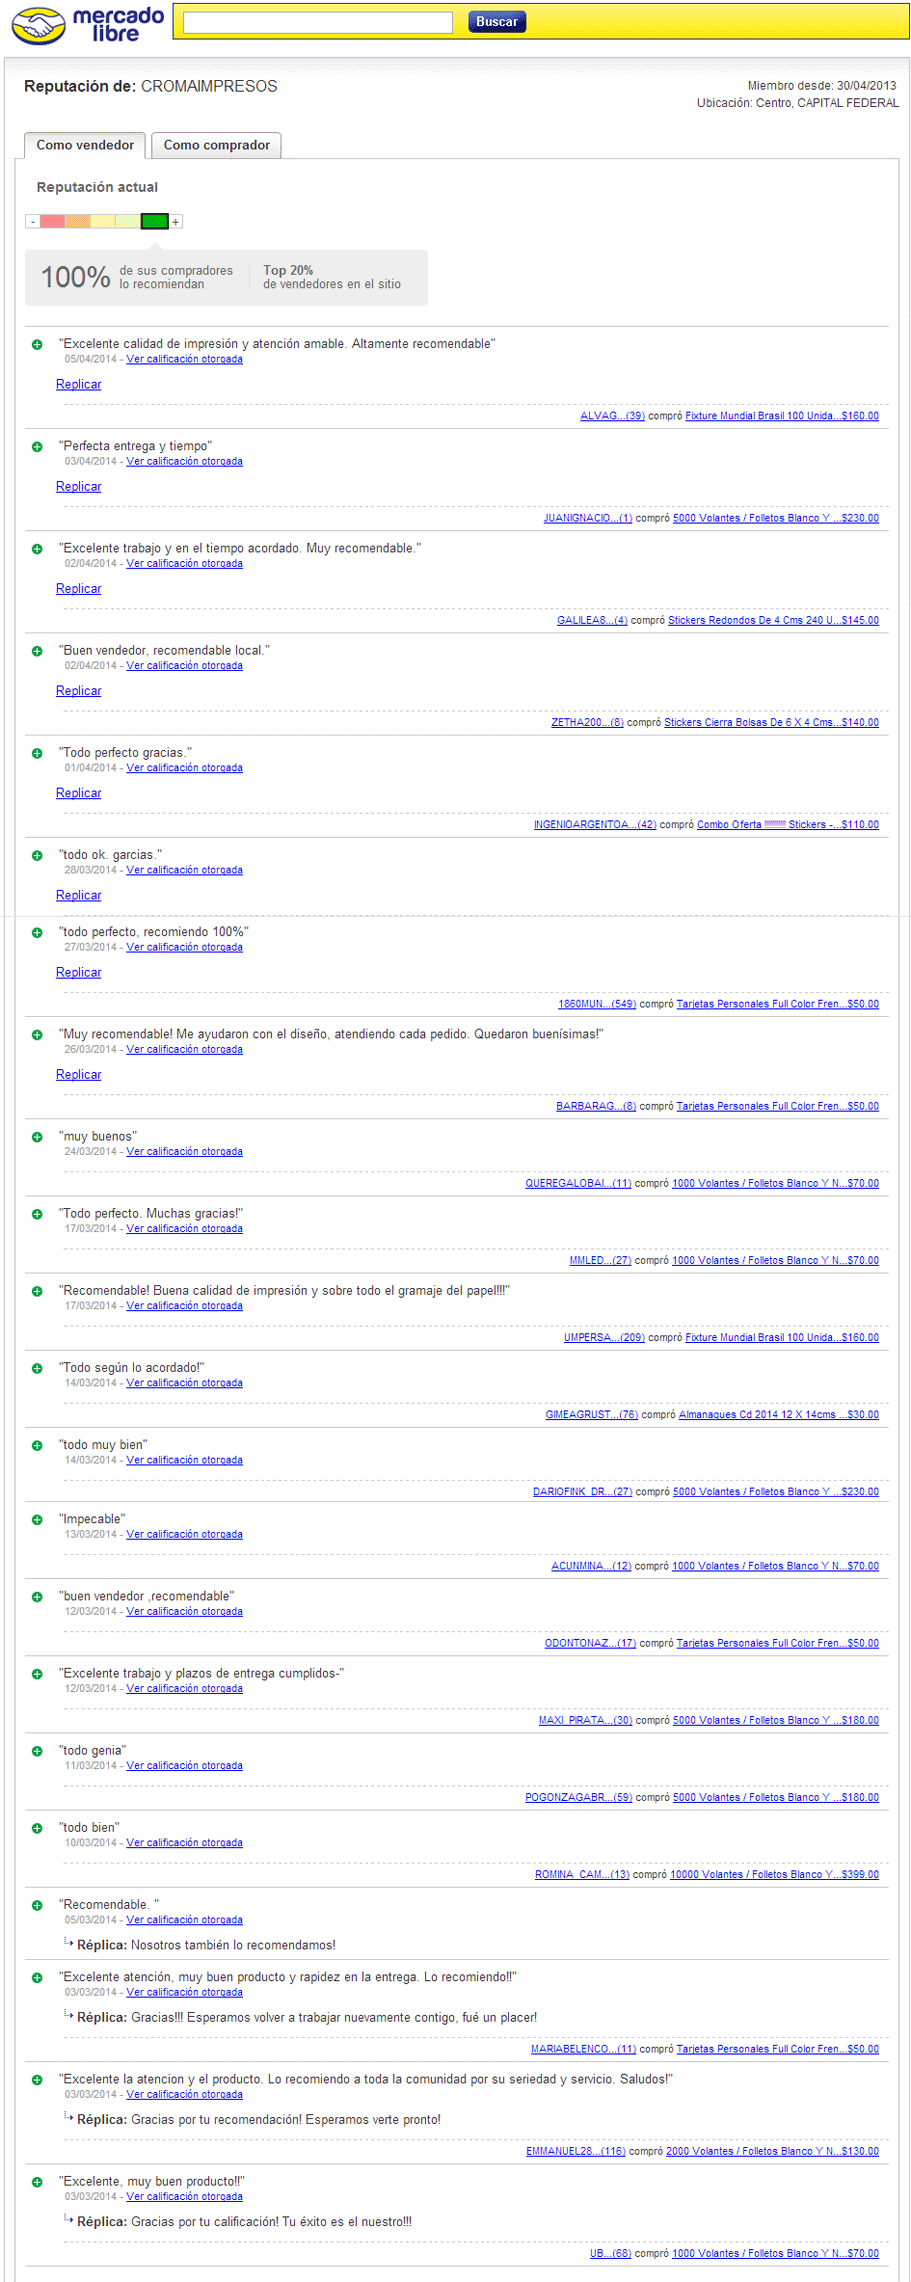Focus the search text field
The width and height of the screenshot is (911, 2282).
[317, 22]
